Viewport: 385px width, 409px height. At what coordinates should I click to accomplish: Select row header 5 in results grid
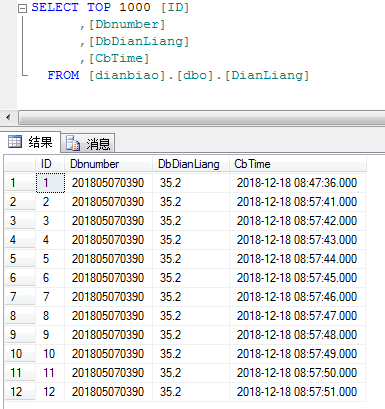[x=20, y=259]
